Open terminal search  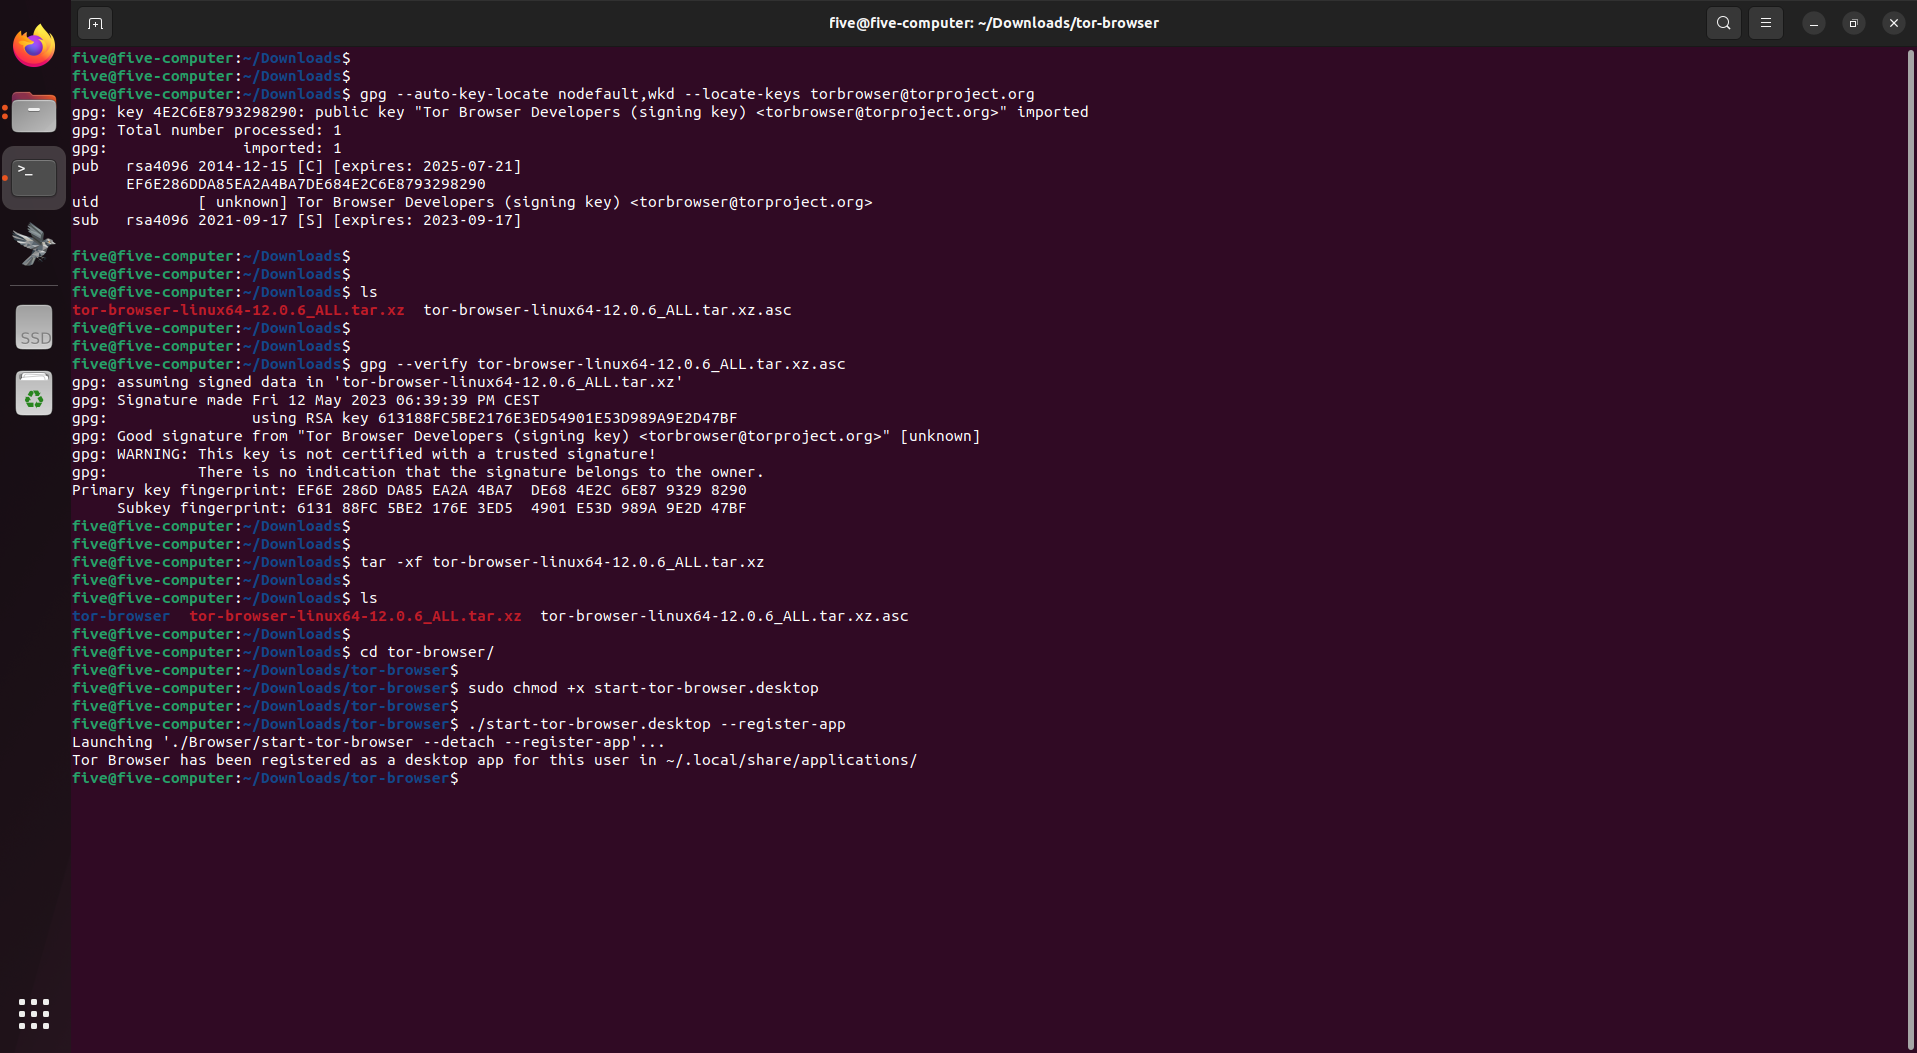coord(1724,23)
